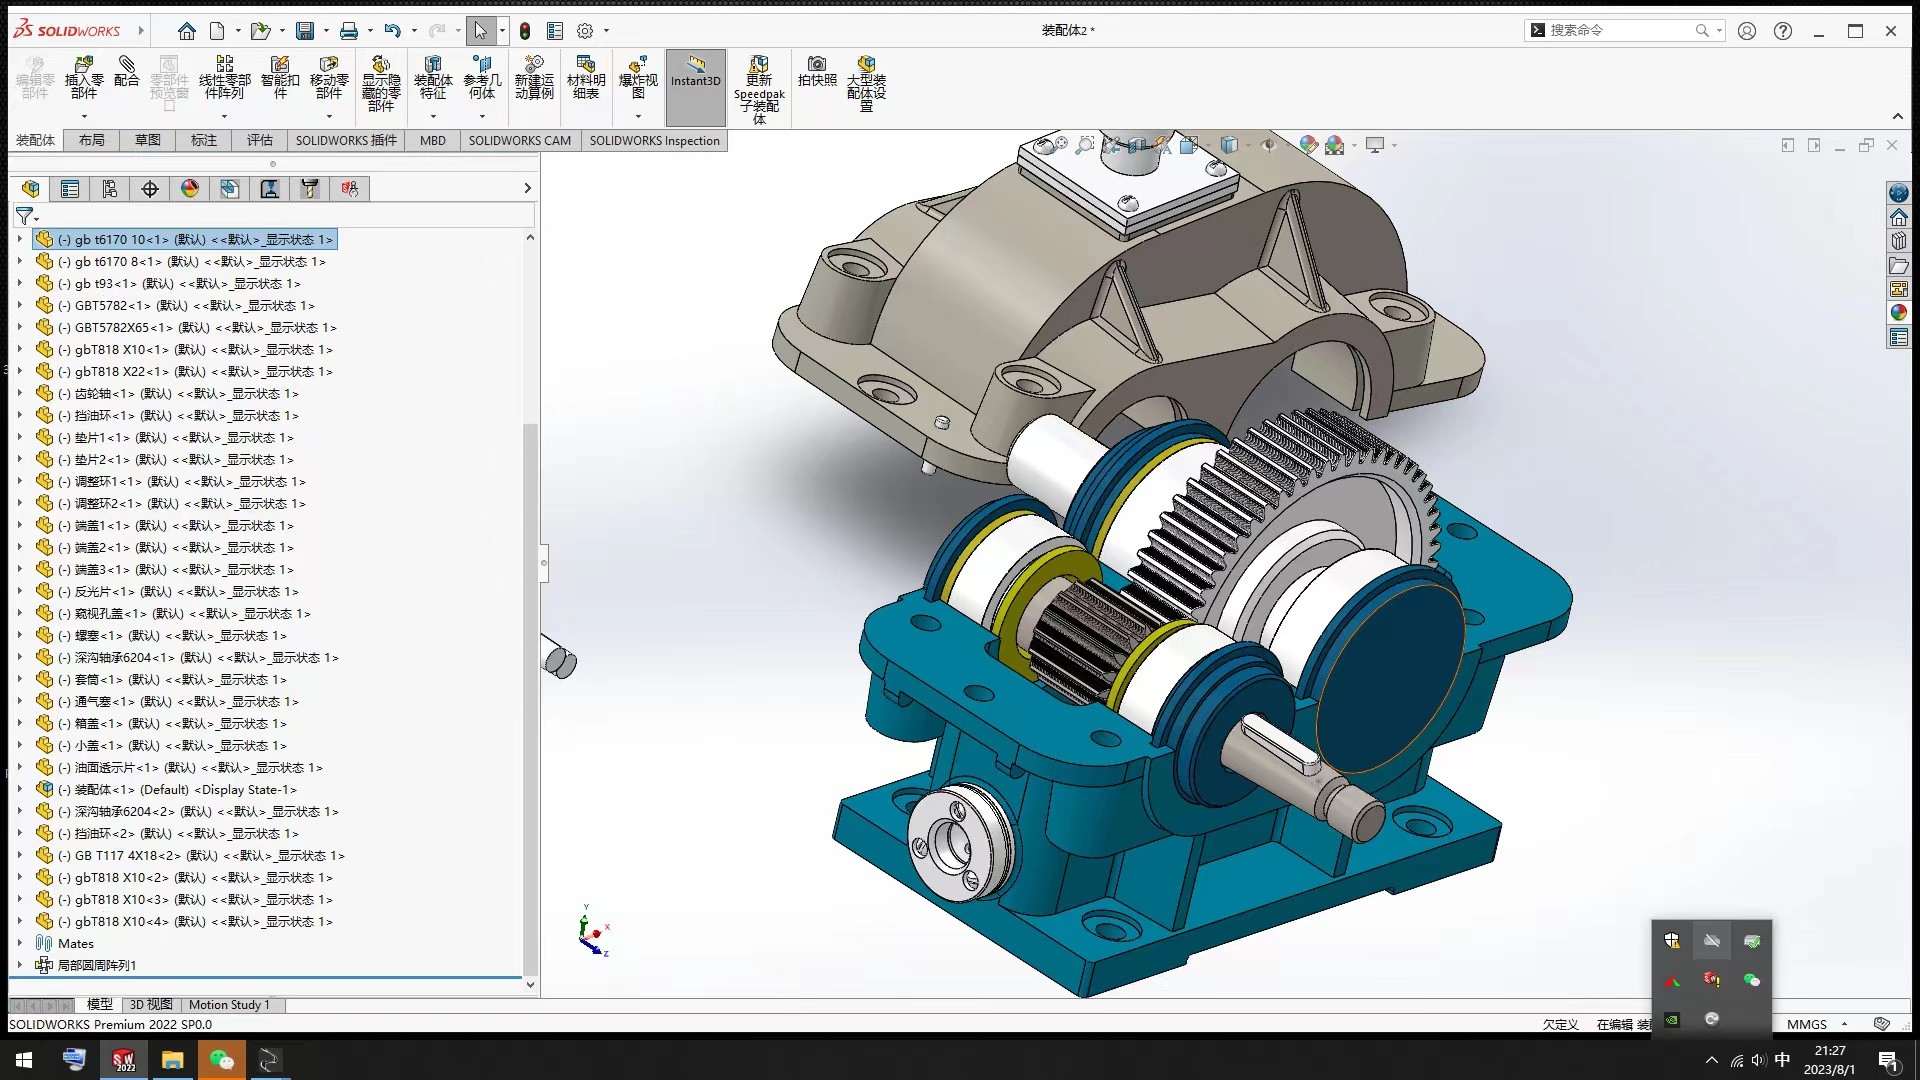Viewport: 1920px width, 1080px height.
Task: Switch to the 3D 视图 bottom tab
Action: click(x=151, y=1004)
